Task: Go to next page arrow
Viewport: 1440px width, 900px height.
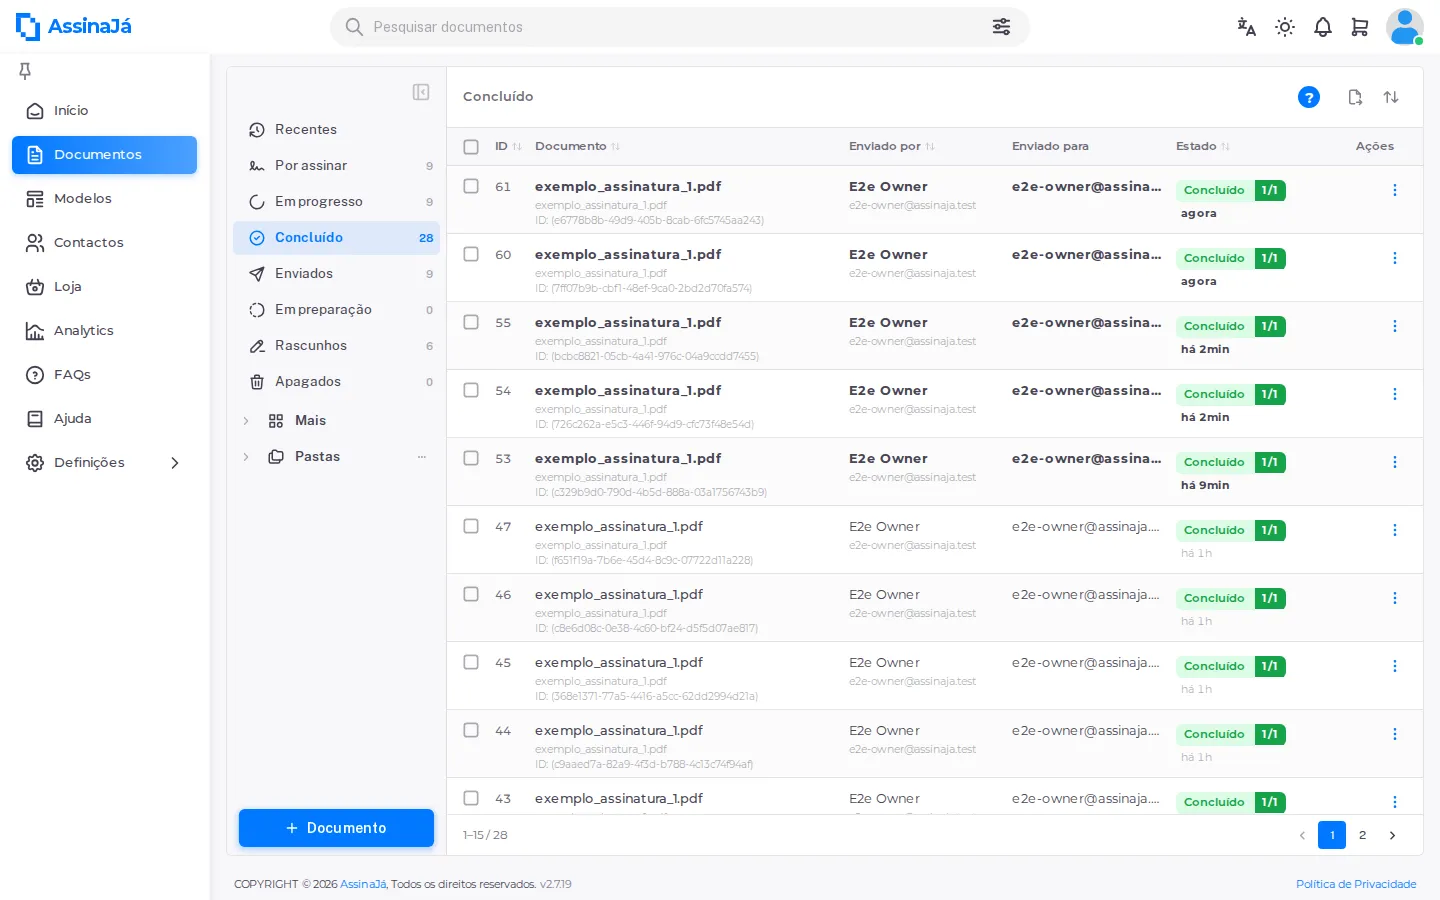Action: (1392, 835)
